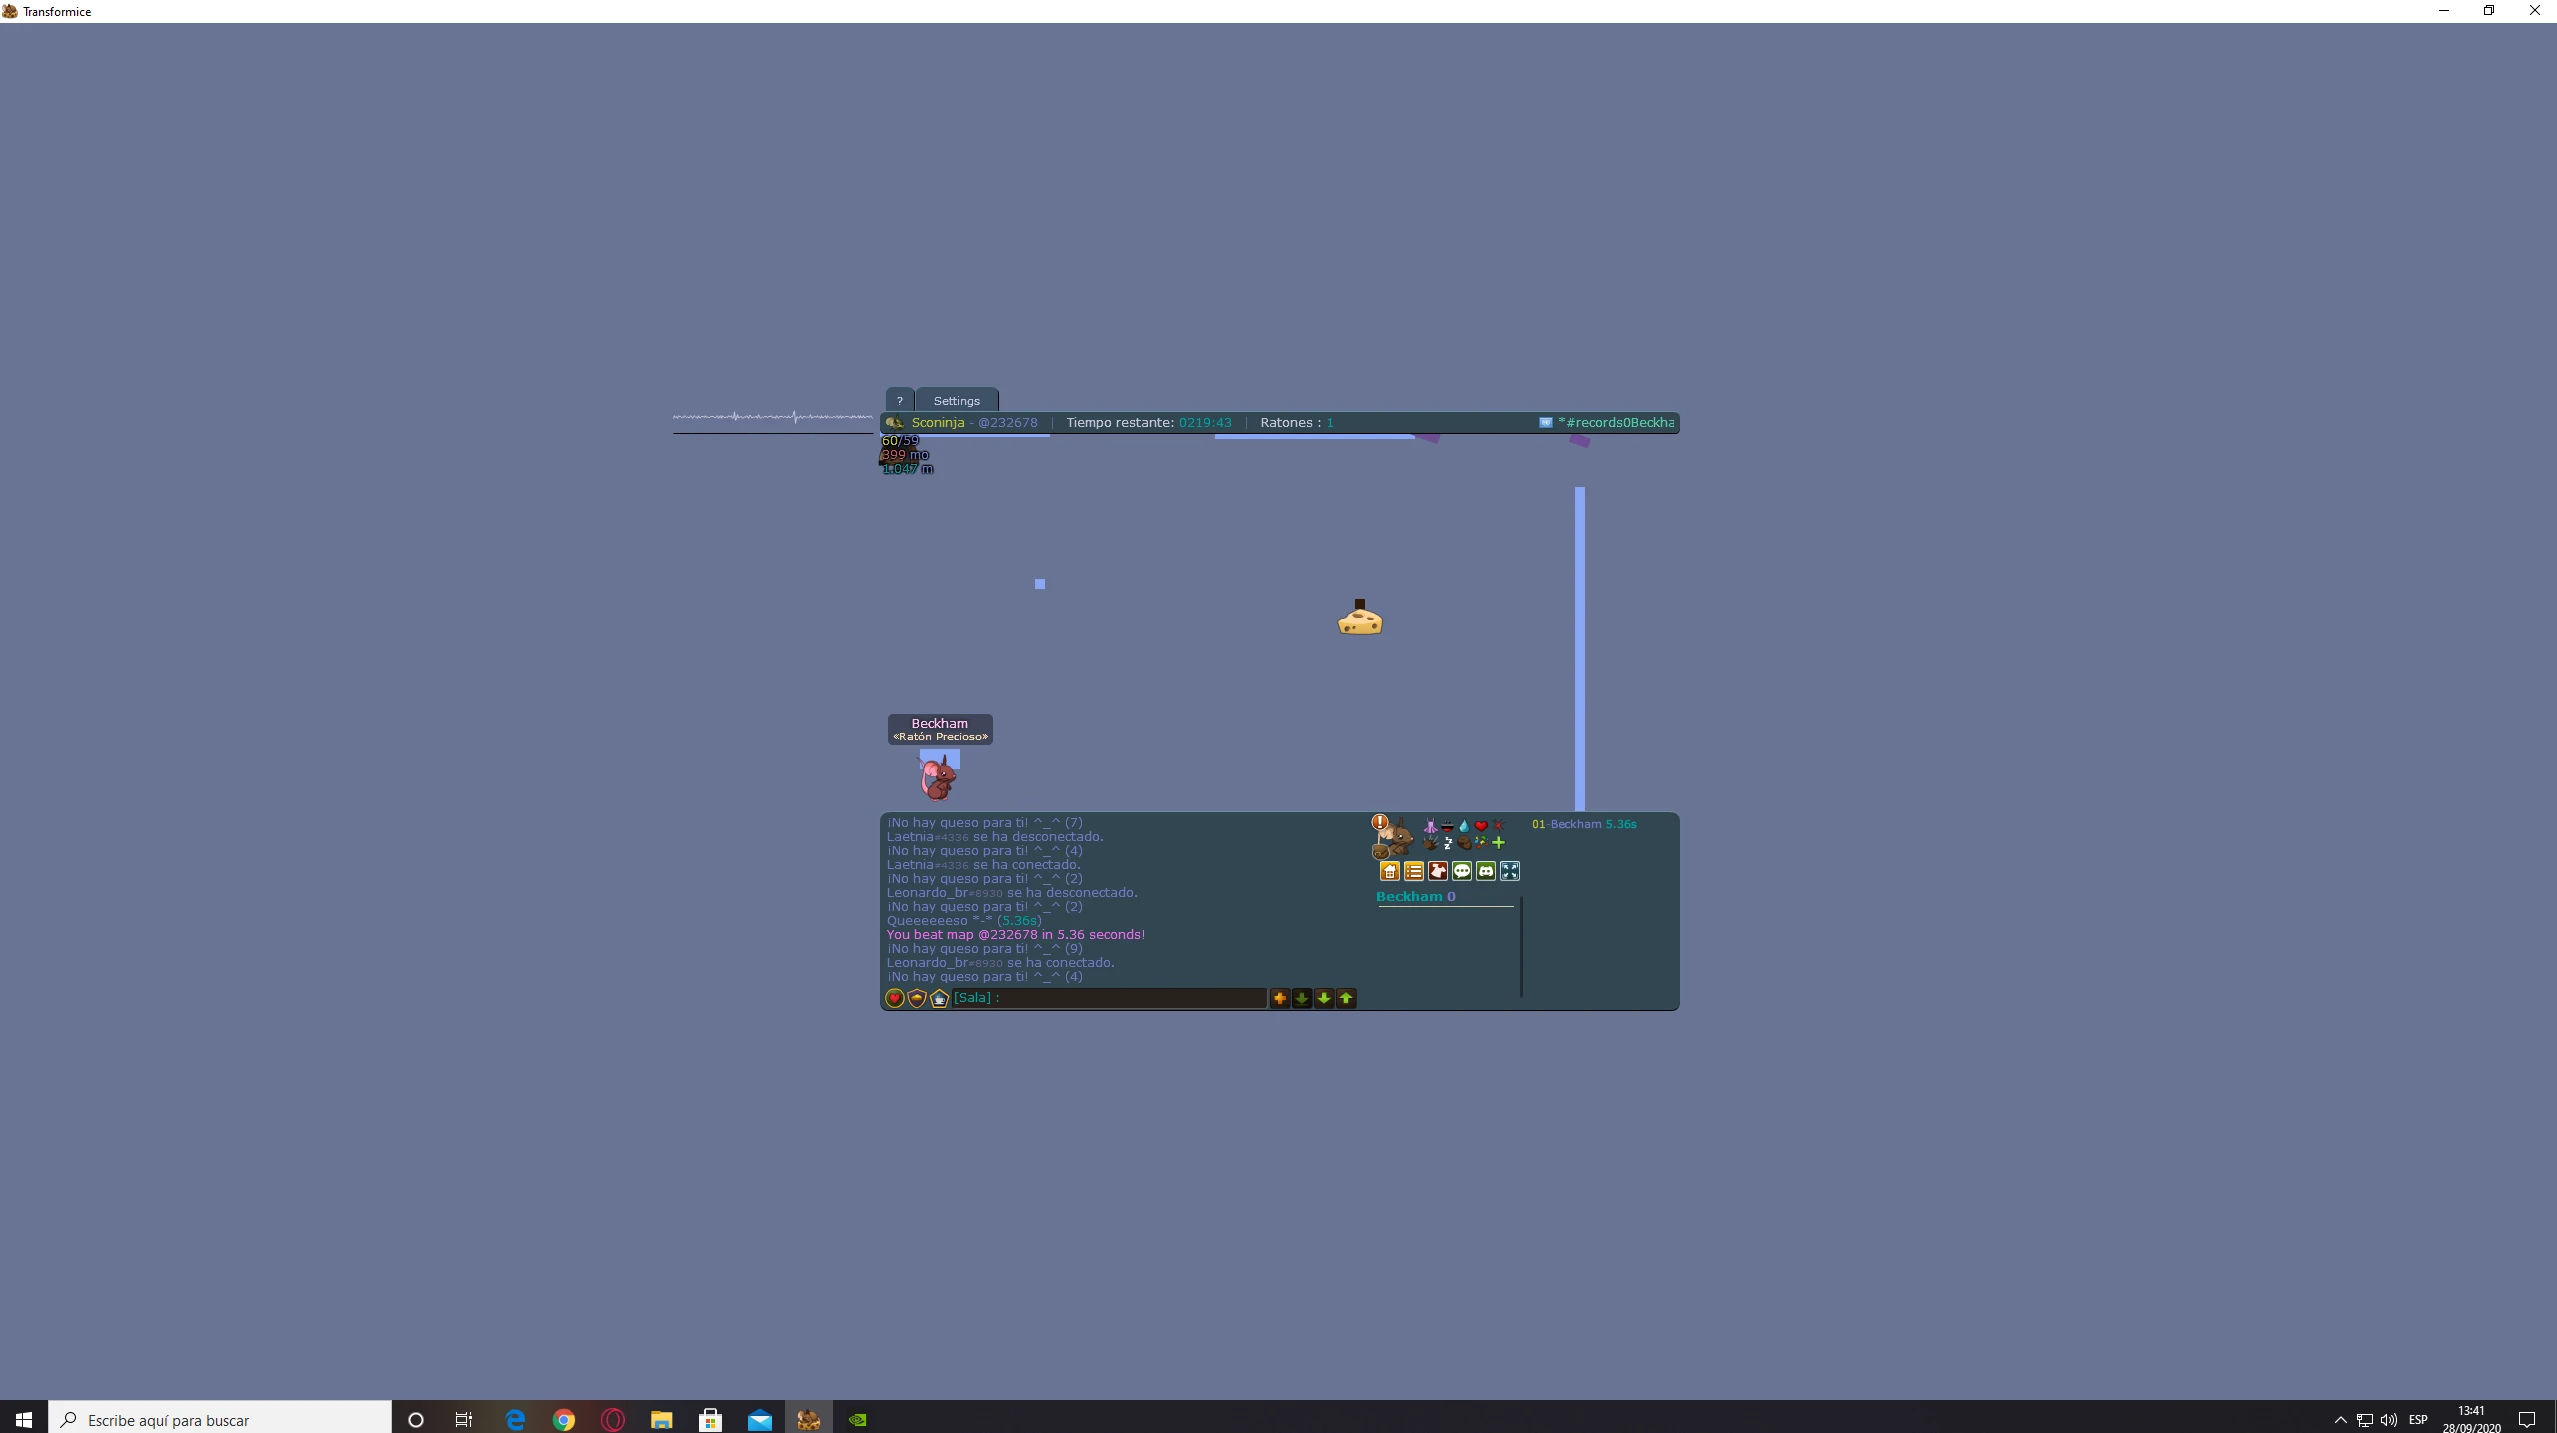Open the forum speech bubble icon
2557x1433 pixels.
pos(1462,871)
